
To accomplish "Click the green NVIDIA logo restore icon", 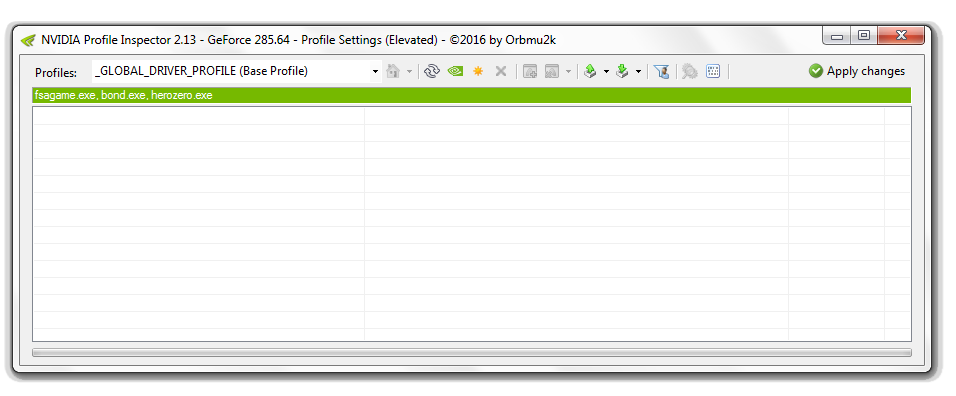I will 455,71.
